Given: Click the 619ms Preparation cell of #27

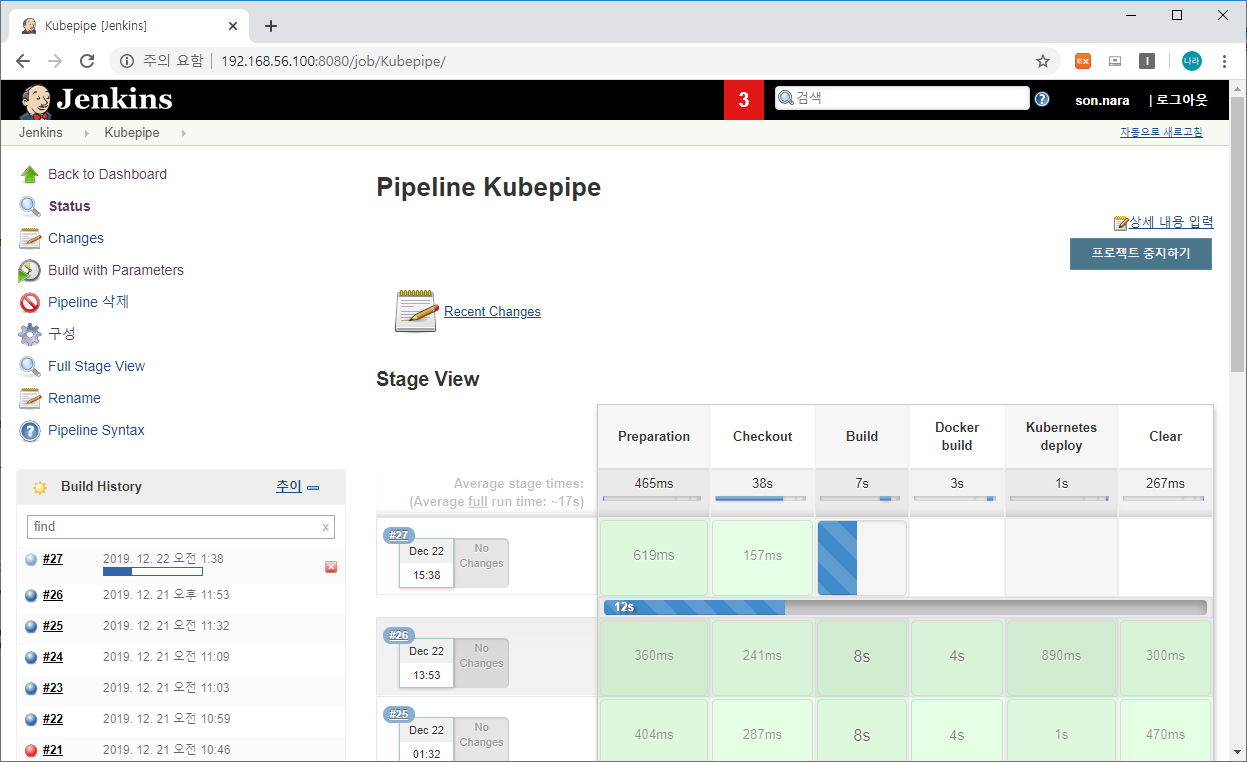Looking at the screenshot, I should 654,557.
